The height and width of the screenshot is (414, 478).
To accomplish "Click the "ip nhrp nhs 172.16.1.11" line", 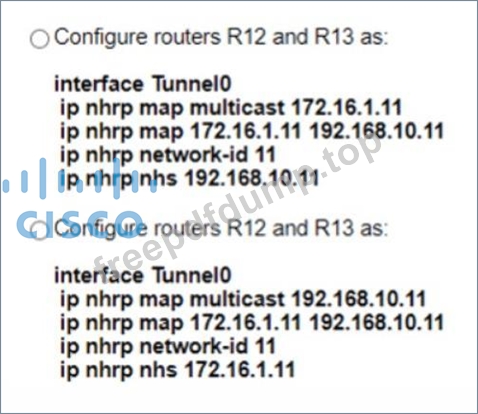I will point(178,370).
